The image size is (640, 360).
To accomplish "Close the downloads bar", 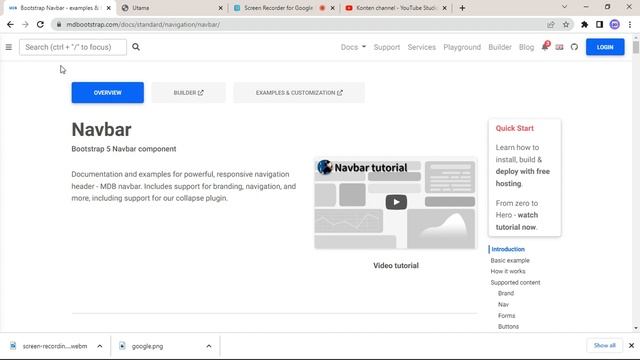I will pos(631,346).
